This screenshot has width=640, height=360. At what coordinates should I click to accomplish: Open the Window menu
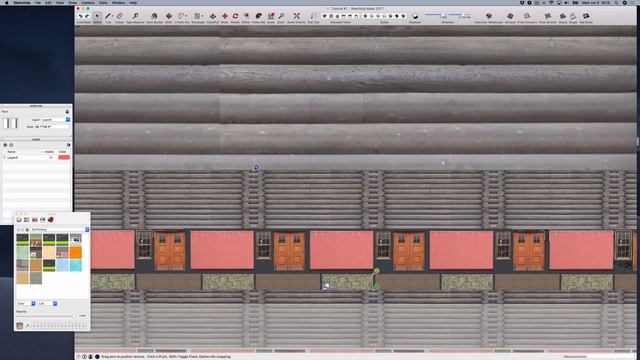(118, 2)
